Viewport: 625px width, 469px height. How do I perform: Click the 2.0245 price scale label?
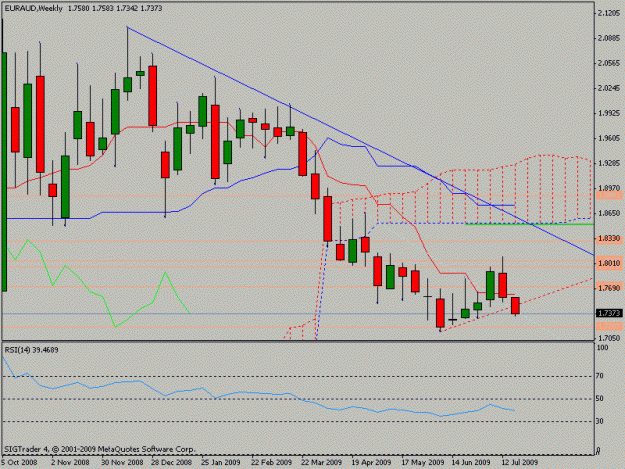[x=609, y=88]
